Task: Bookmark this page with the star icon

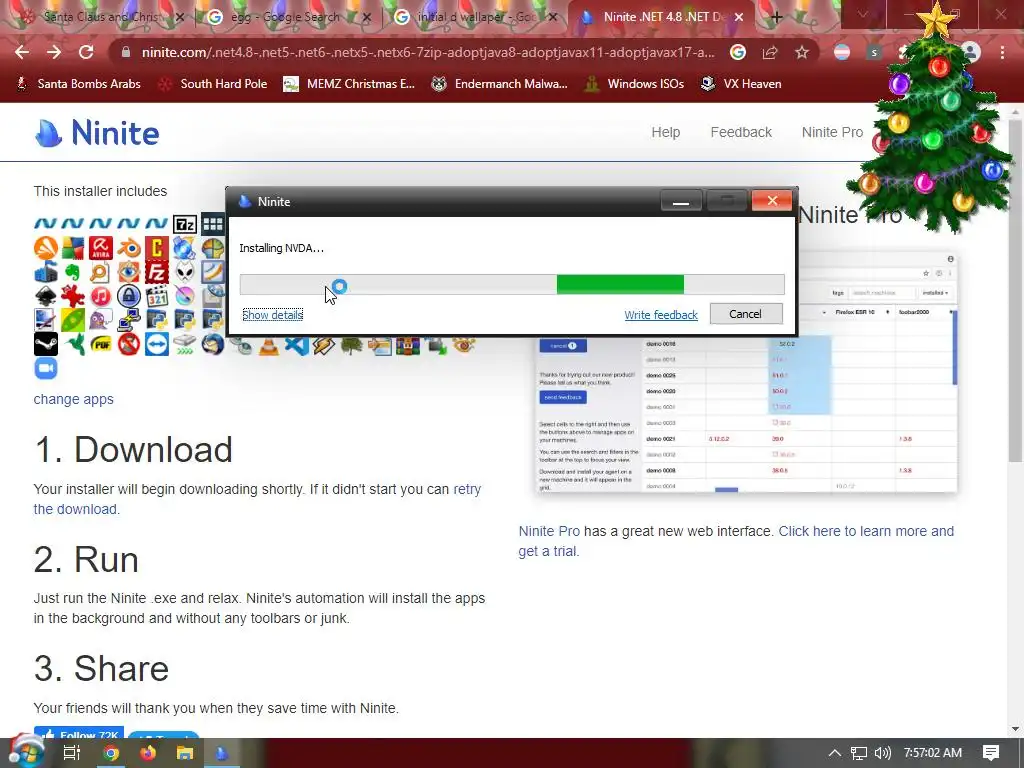Action: [x=802, y=52]
